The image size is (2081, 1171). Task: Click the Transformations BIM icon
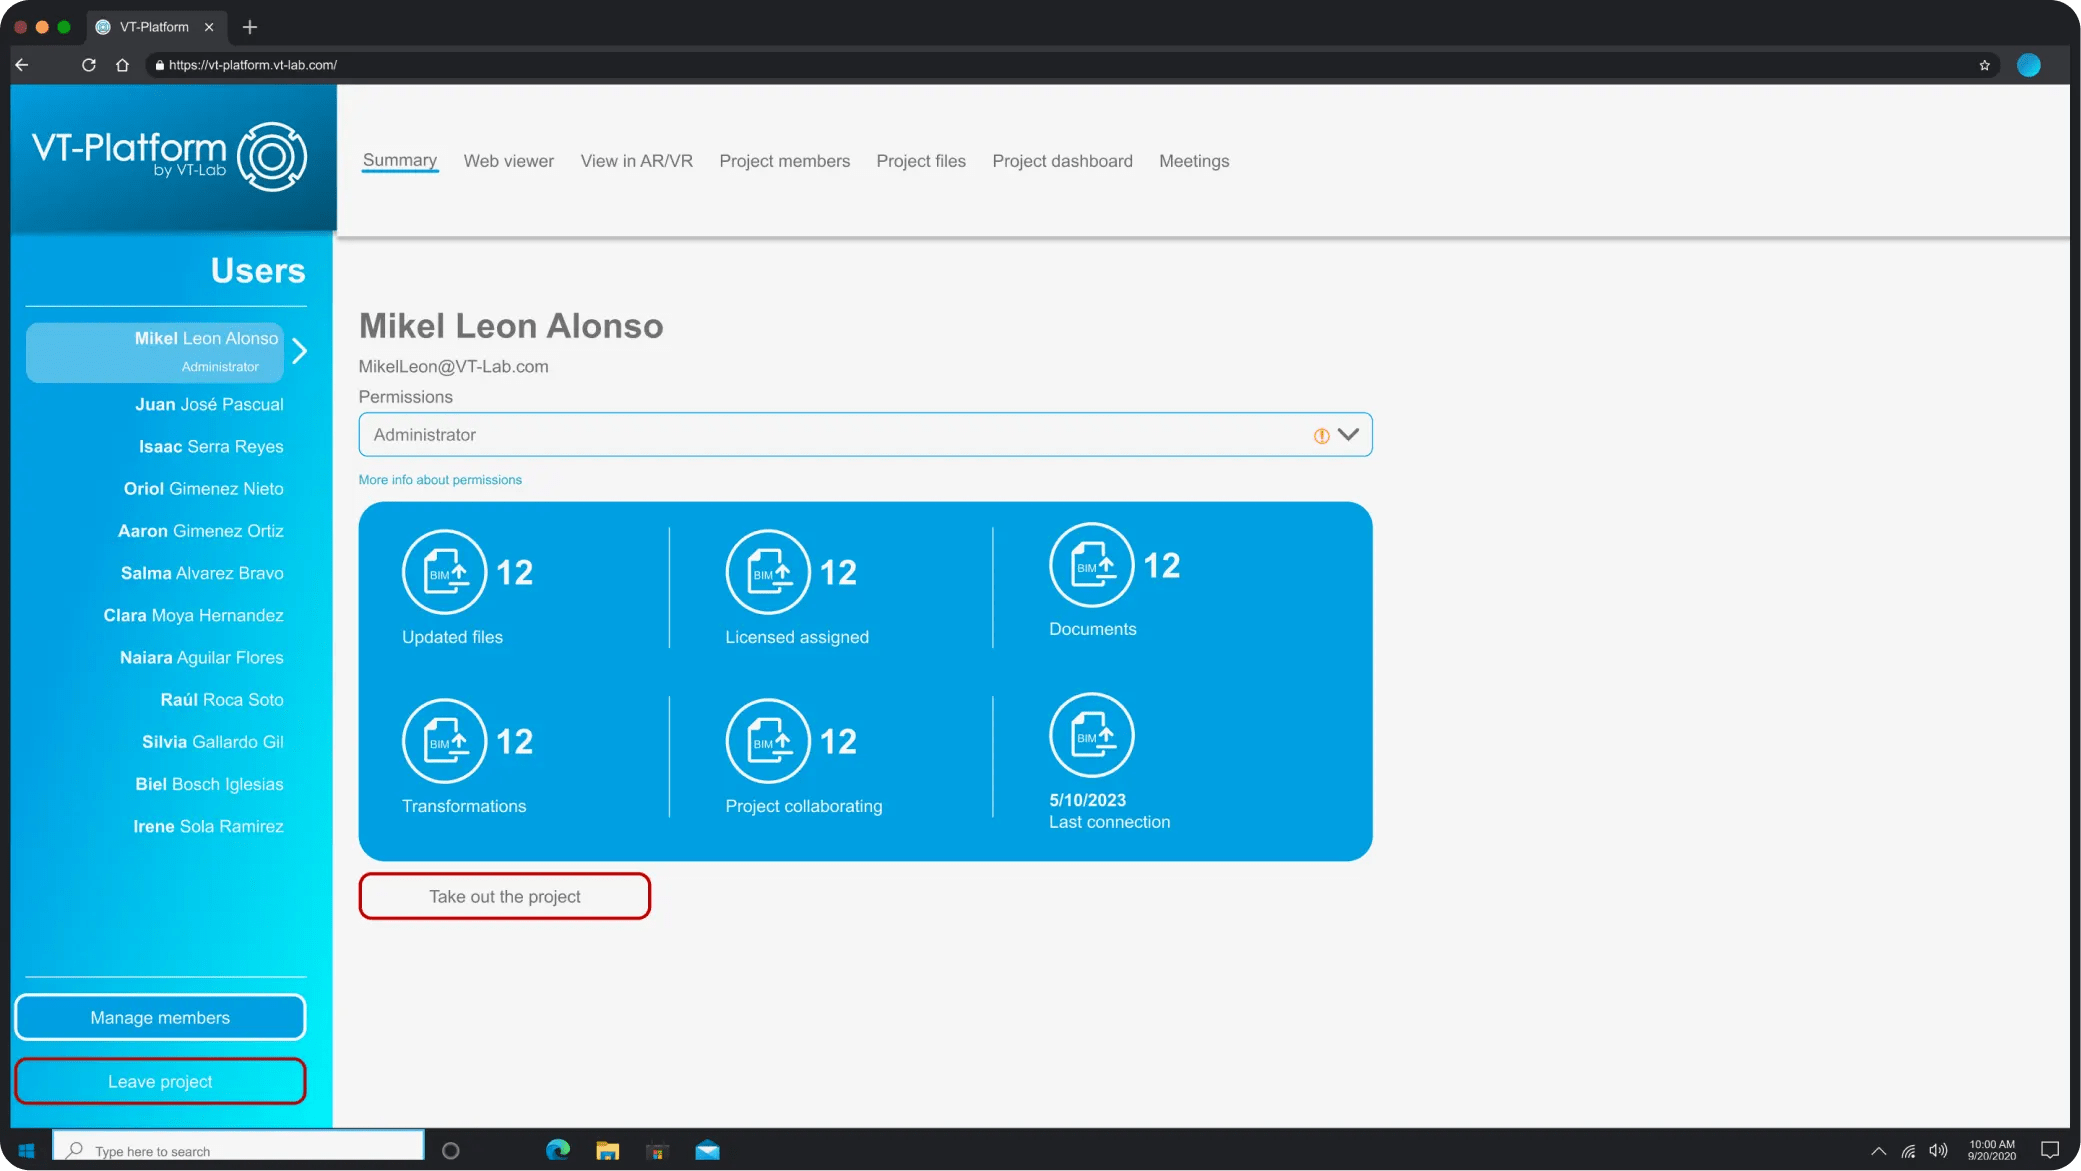[x=444, y=741]
